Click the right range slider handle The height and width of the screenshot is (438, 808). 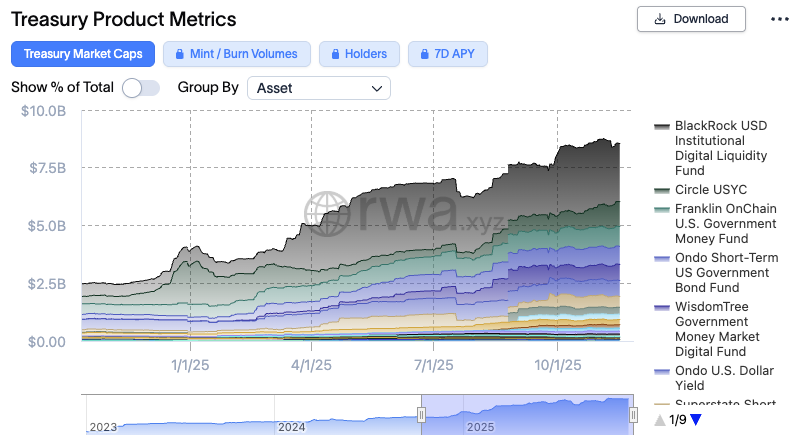click(x=632, y=415)
